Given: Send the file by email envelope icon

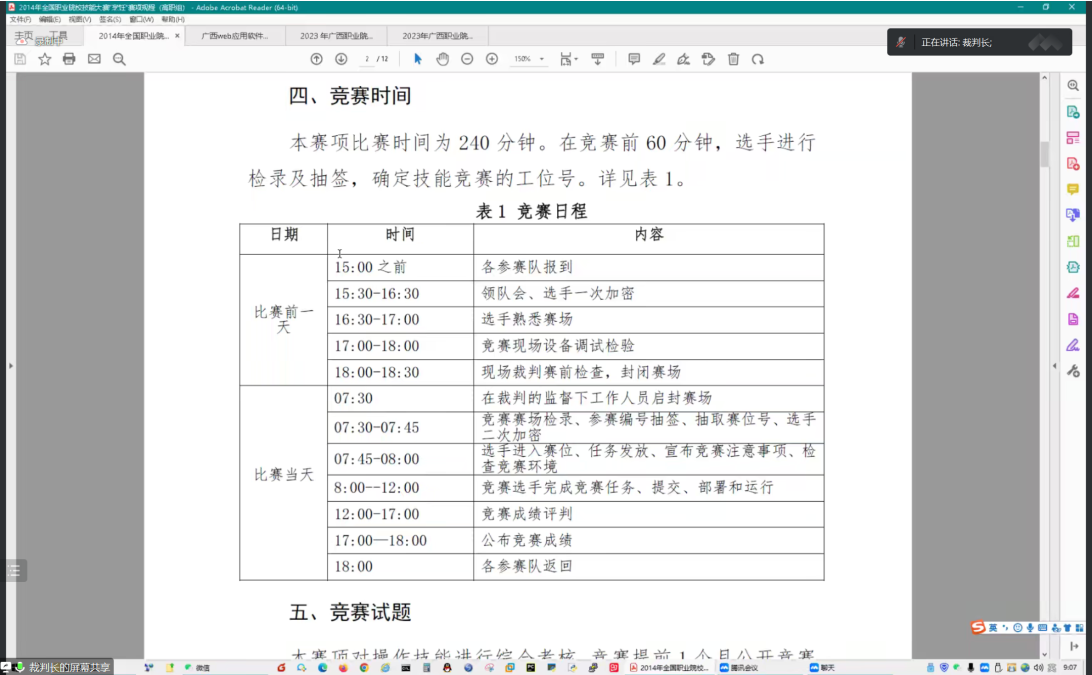Looking at the screenshot, I should [x=94, y=59].
